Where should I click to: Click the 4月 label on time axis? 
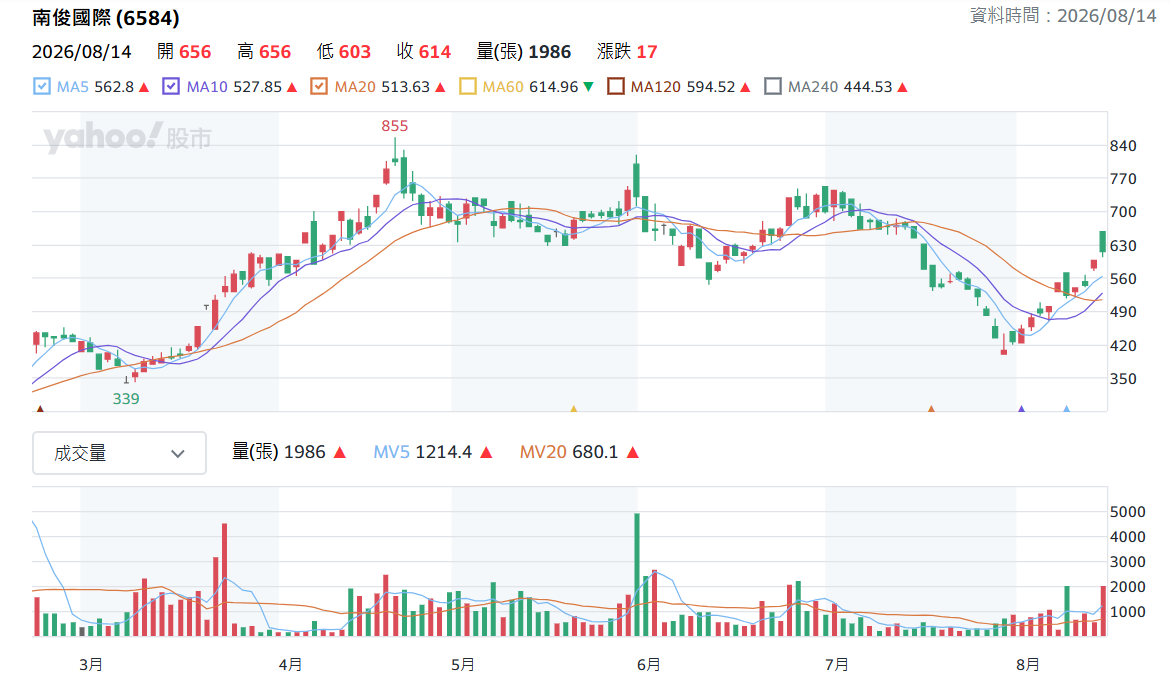tap(290, 664)
